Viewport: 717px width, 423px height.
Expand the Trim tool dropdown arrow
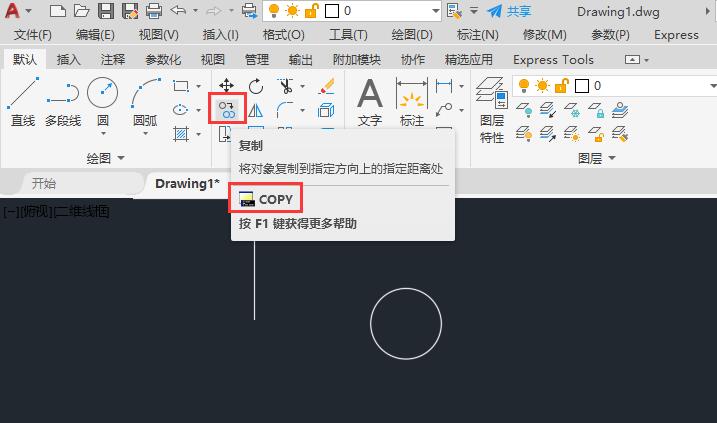[x=303, y=86]
